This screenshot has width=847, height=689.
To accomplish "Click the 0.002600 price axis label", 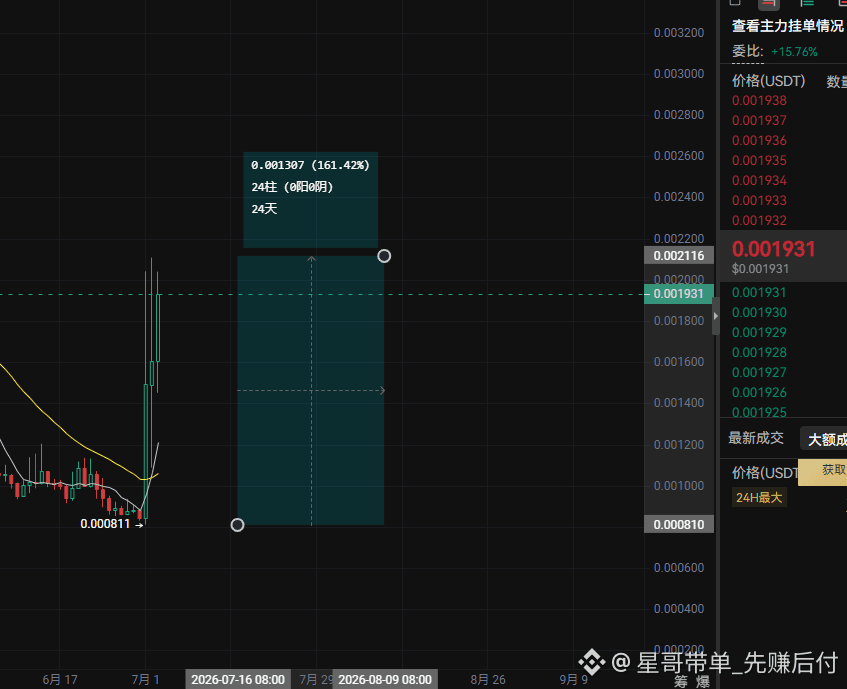I will [x=678, y=156].
